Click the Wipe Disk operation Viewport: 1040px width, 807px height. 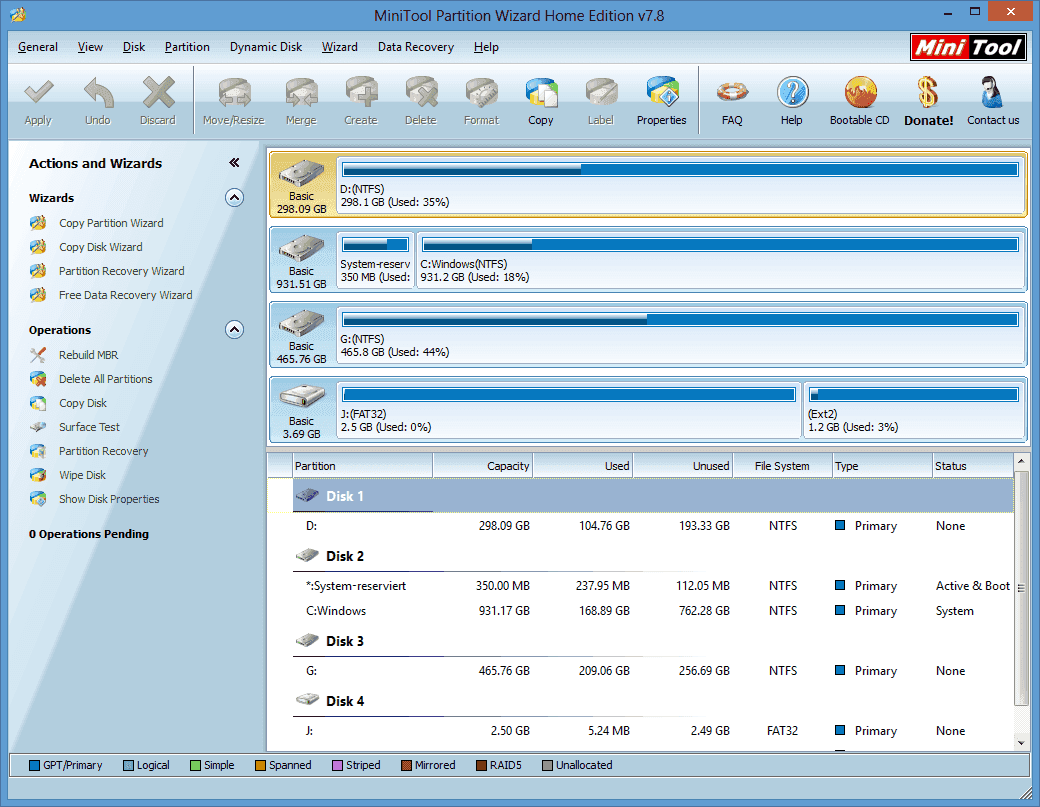click(82, 475)
